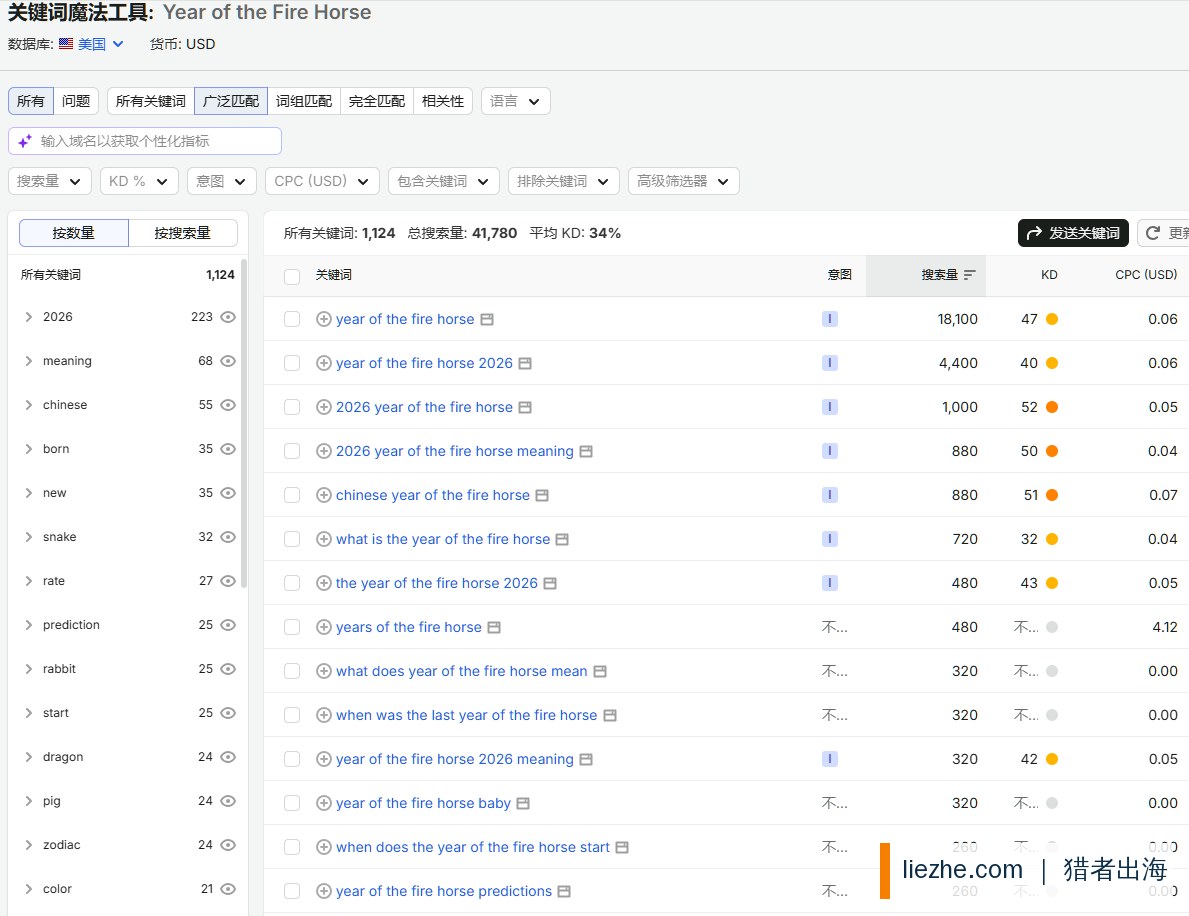
Task: Expand the 'chinese' keyword group
Action: [29, 405]
